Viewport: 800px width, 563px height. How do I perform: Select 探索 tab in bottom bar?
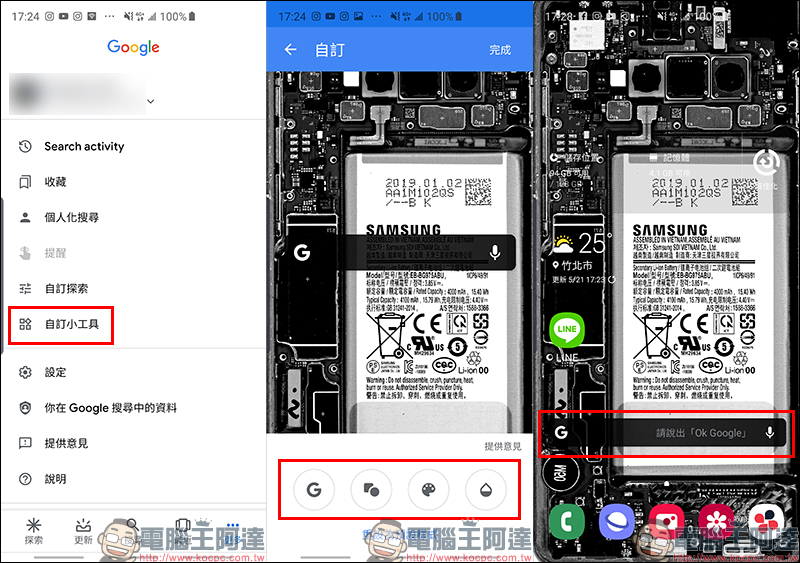tap(34, 531)
